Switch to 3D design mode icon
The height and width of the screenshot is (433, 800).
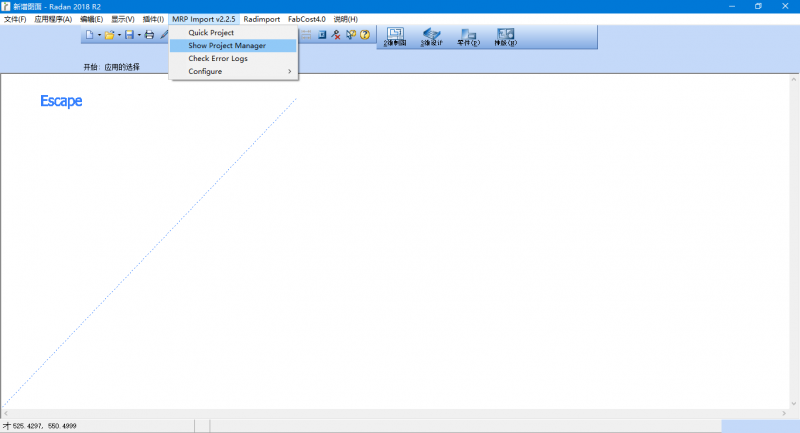(x=431, y=37)
